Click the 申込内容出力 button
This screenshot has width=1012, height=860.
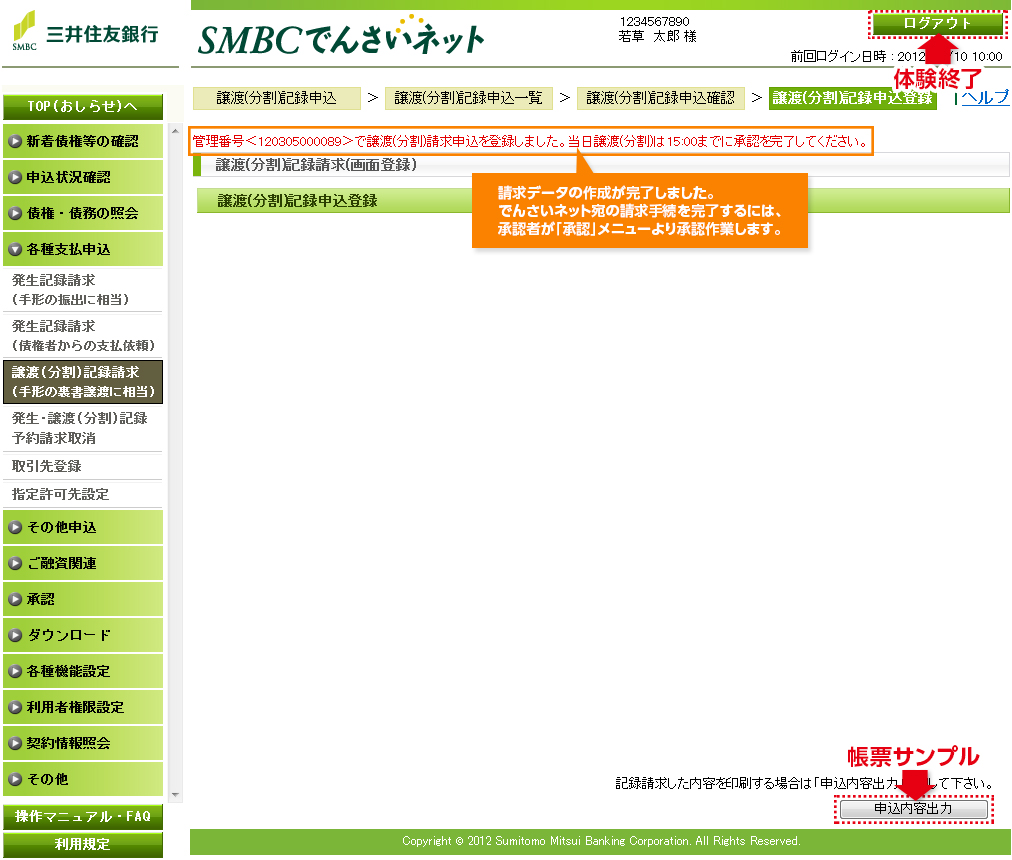coord(913,809)
